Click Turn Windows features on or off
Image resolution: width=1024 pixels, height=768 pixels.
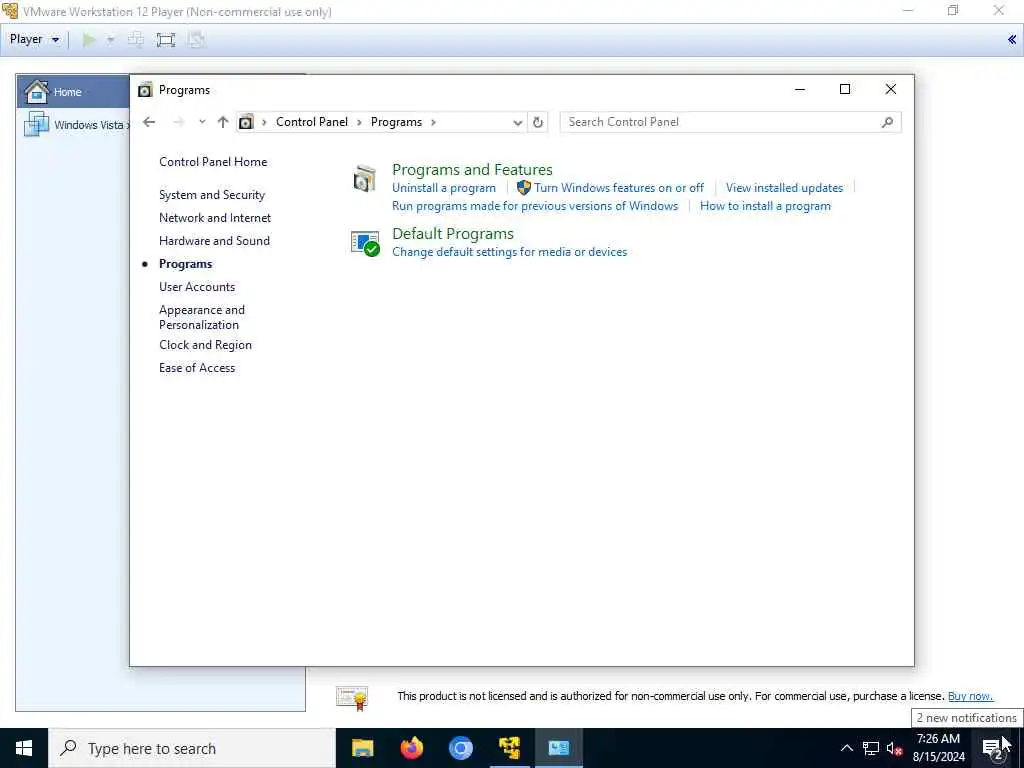[x=618, y=188]
